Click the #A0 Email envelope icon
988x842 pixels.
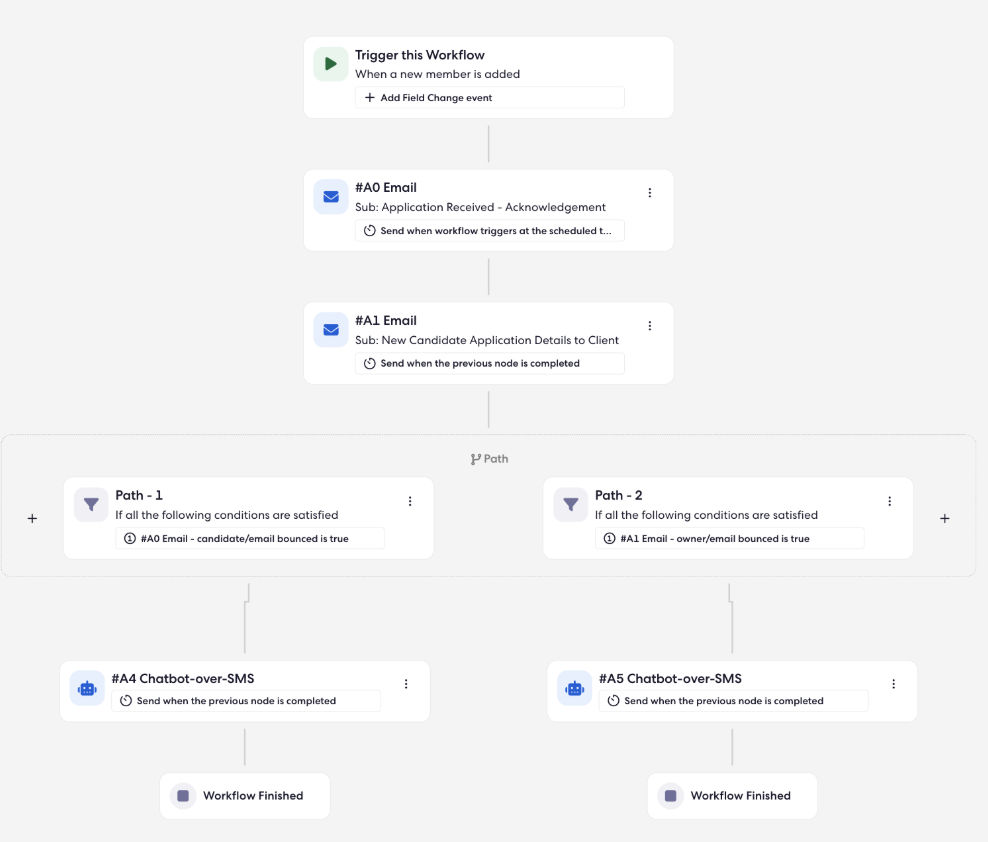[331, 197]
